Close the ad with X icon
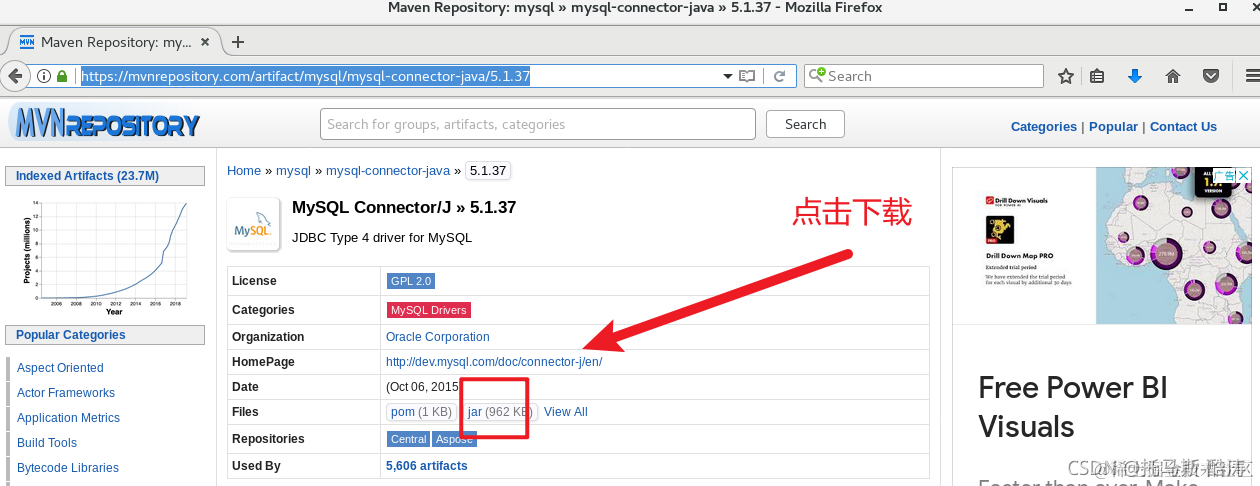 [x=1244, y=176]
